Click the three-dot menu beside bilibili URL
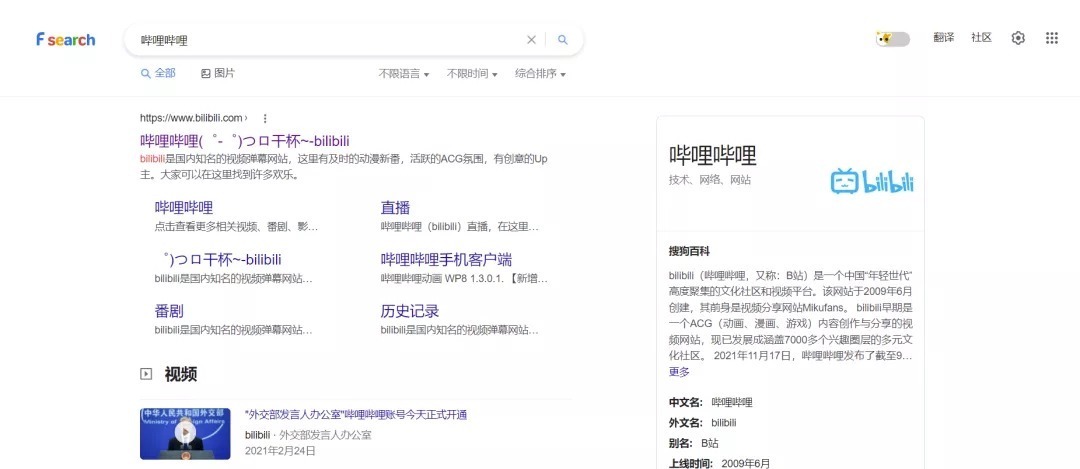1080x469 pixels. (x=265, y=118)
